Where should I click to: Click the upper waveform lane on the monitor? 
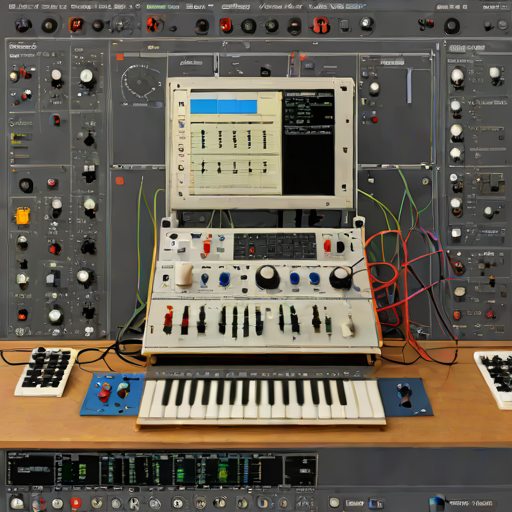click(x=234, y=139)
